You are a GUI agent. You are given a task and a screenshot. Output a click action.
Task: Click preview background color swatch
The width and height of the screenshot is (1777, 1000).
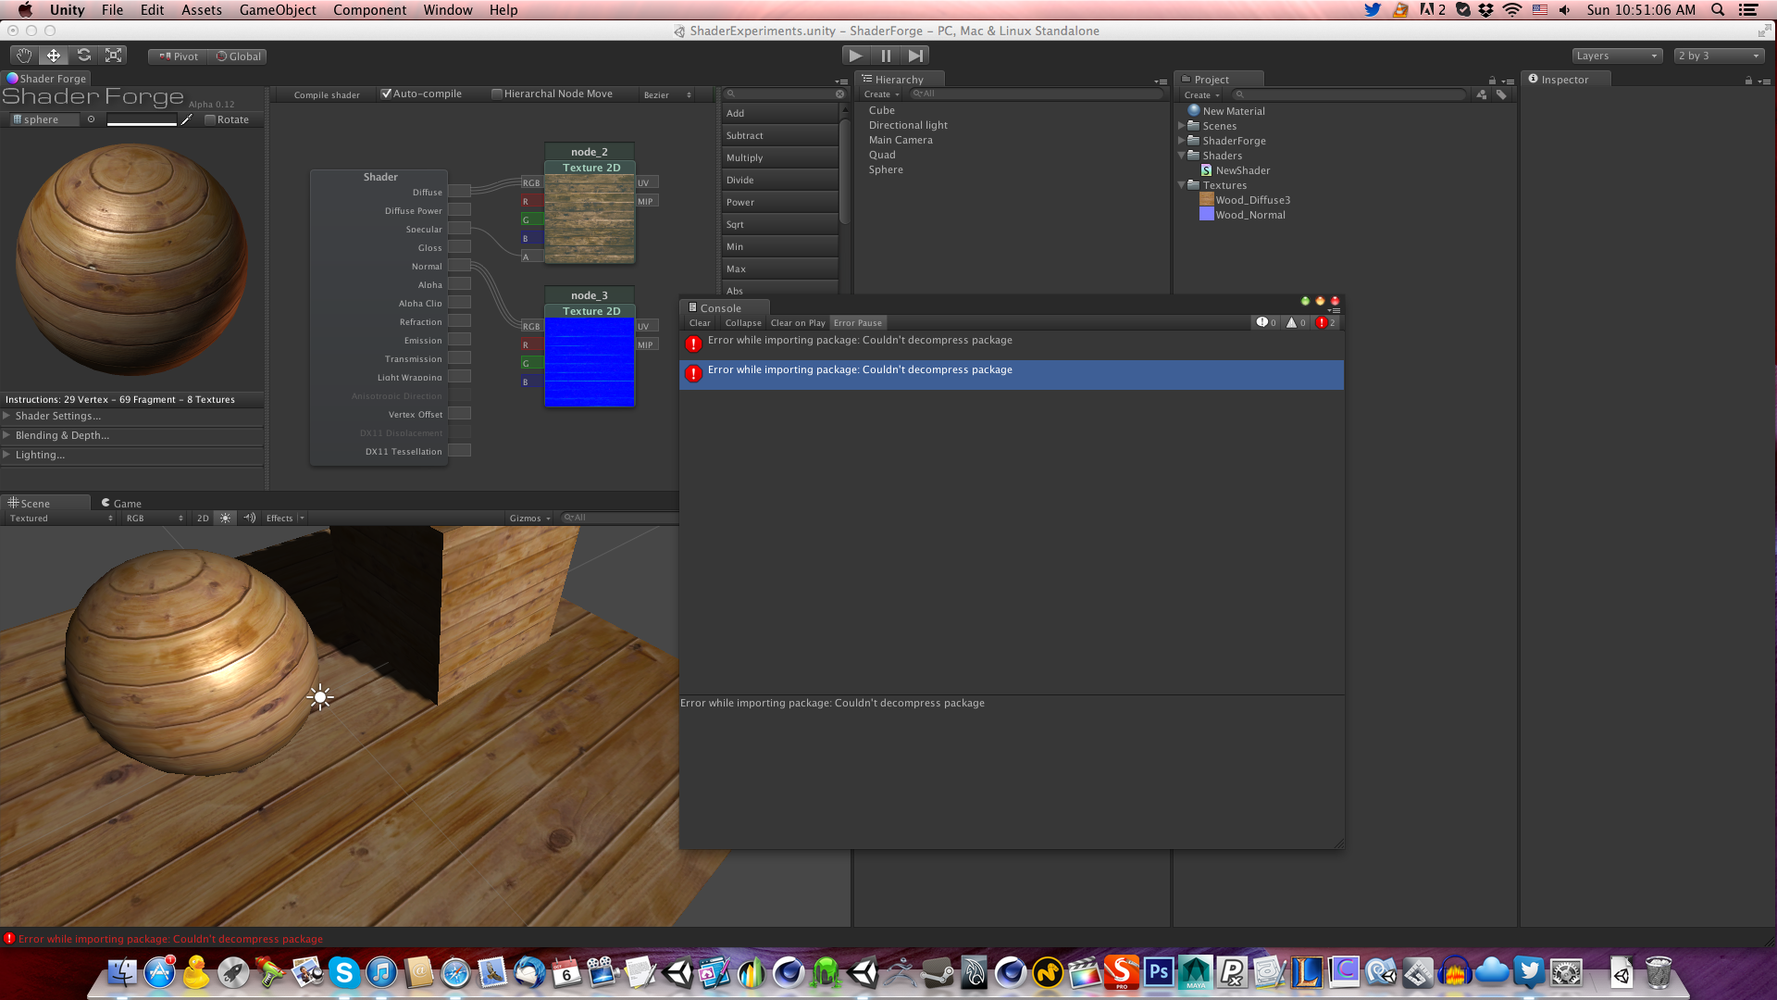(141, 120)
